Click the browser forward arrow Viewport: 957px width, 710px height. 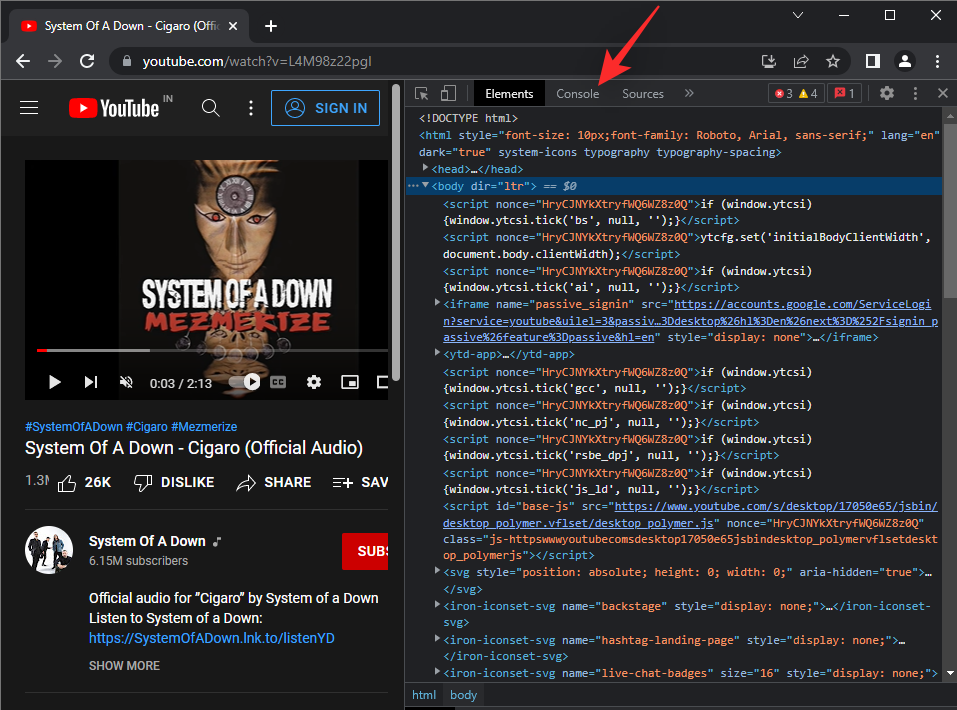click(x=55, y=61)
